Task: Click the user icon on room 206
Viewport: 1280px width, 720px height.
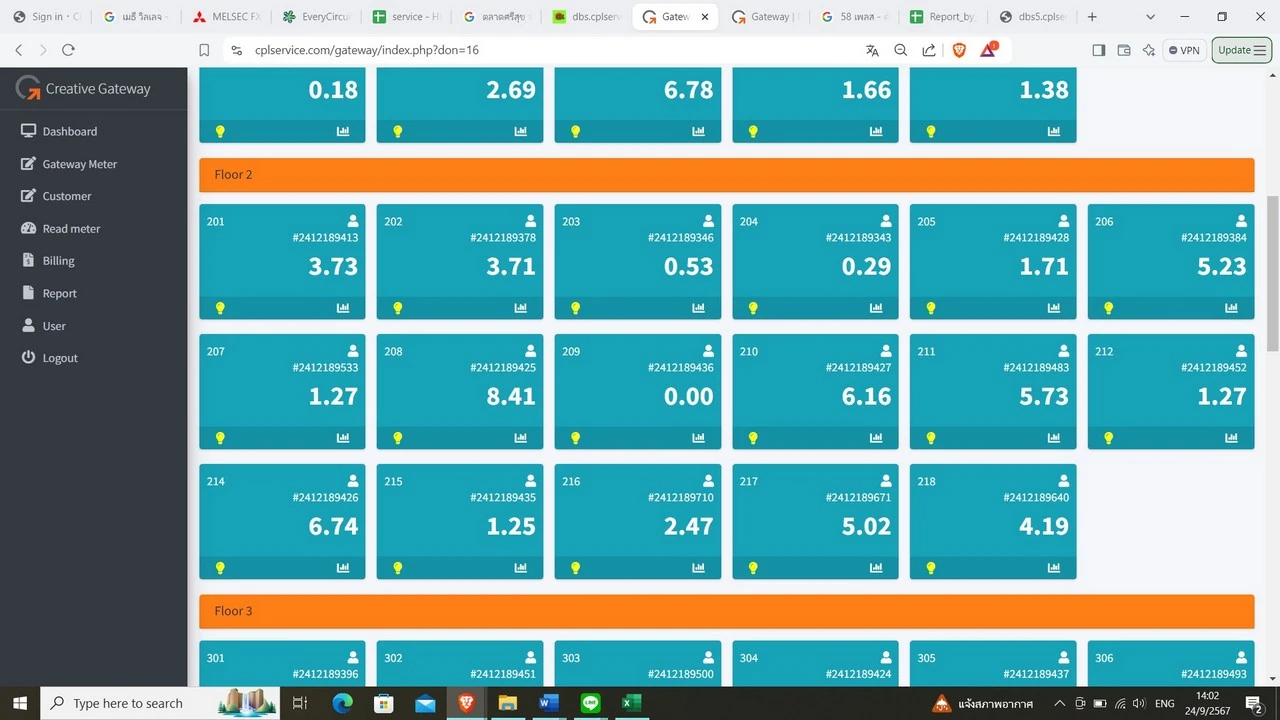Action: (1242, 221)
